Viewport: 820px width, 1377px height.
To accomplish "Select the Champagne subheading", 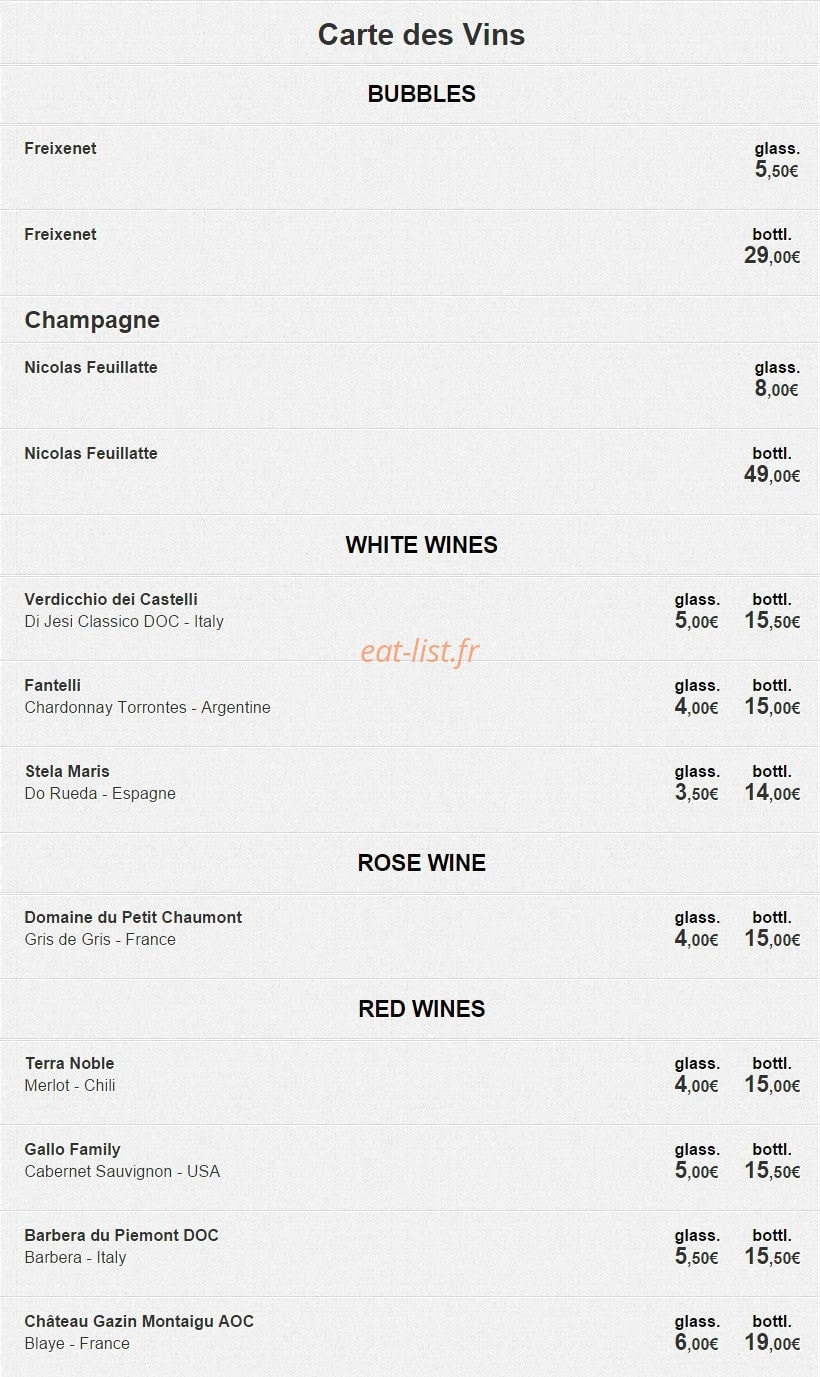I will point(92,320).
